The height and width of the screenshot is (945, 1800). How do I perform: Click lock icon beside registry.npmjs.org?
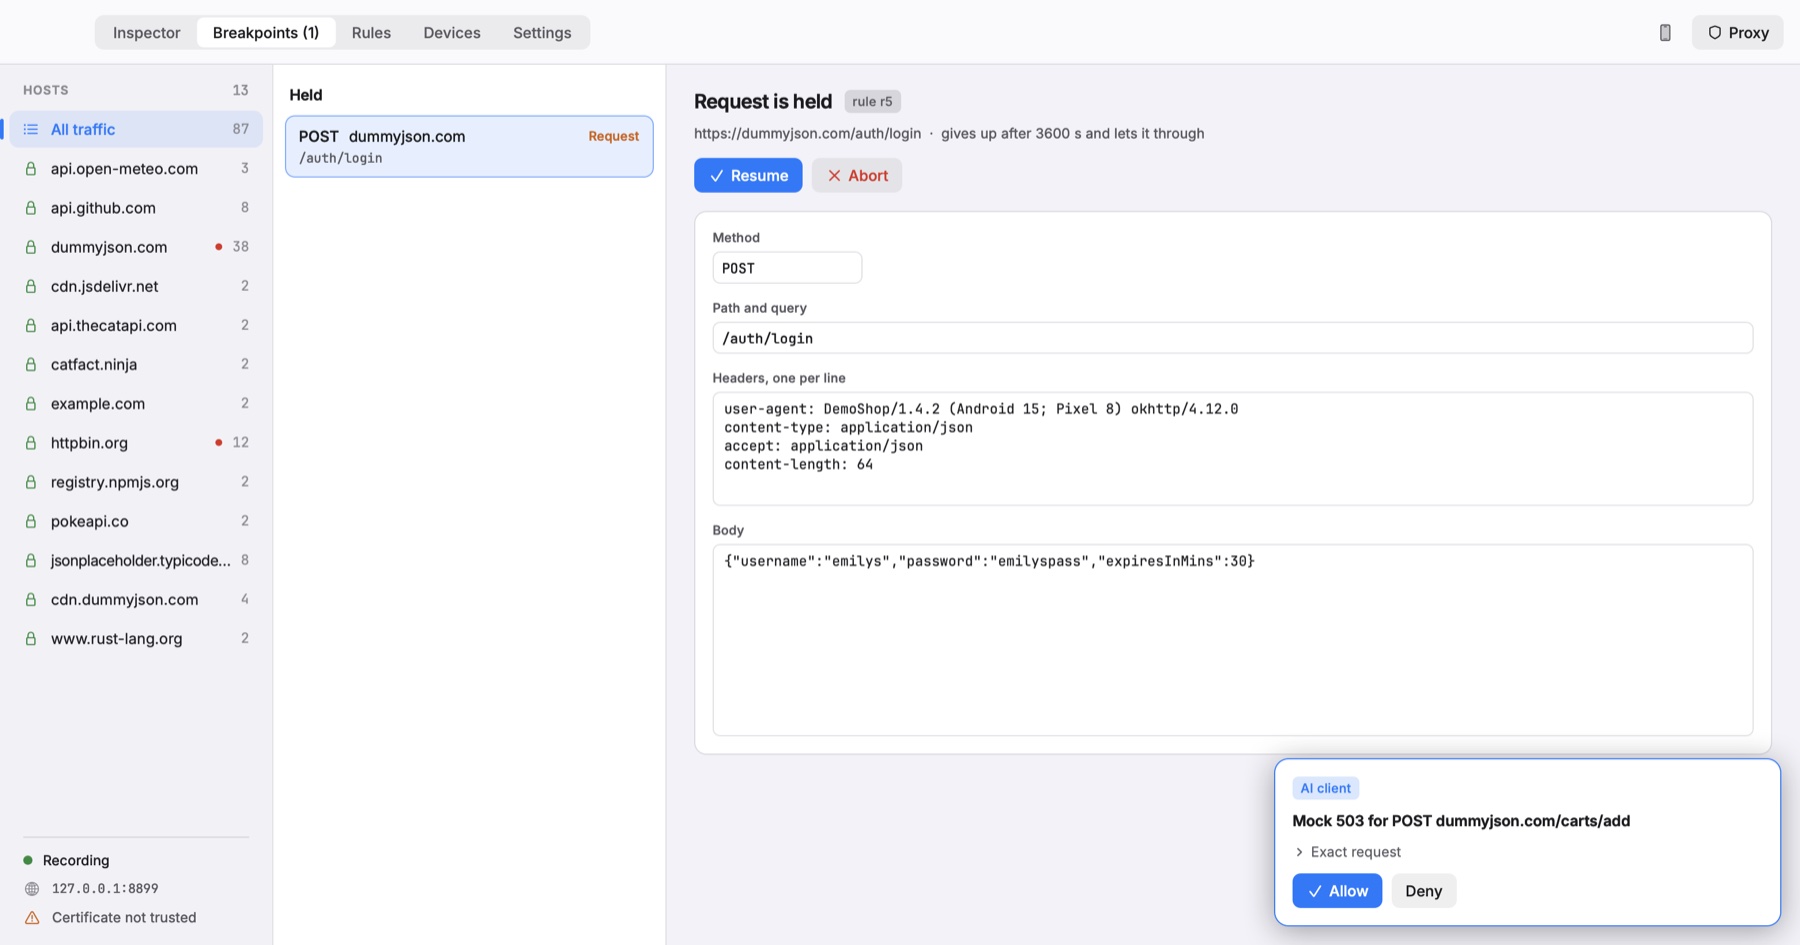pos(31,482)
